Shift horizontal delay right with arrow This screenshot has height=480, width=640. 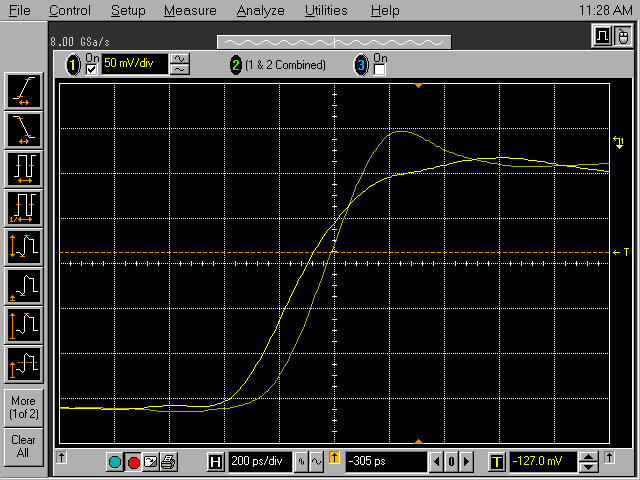466,462
